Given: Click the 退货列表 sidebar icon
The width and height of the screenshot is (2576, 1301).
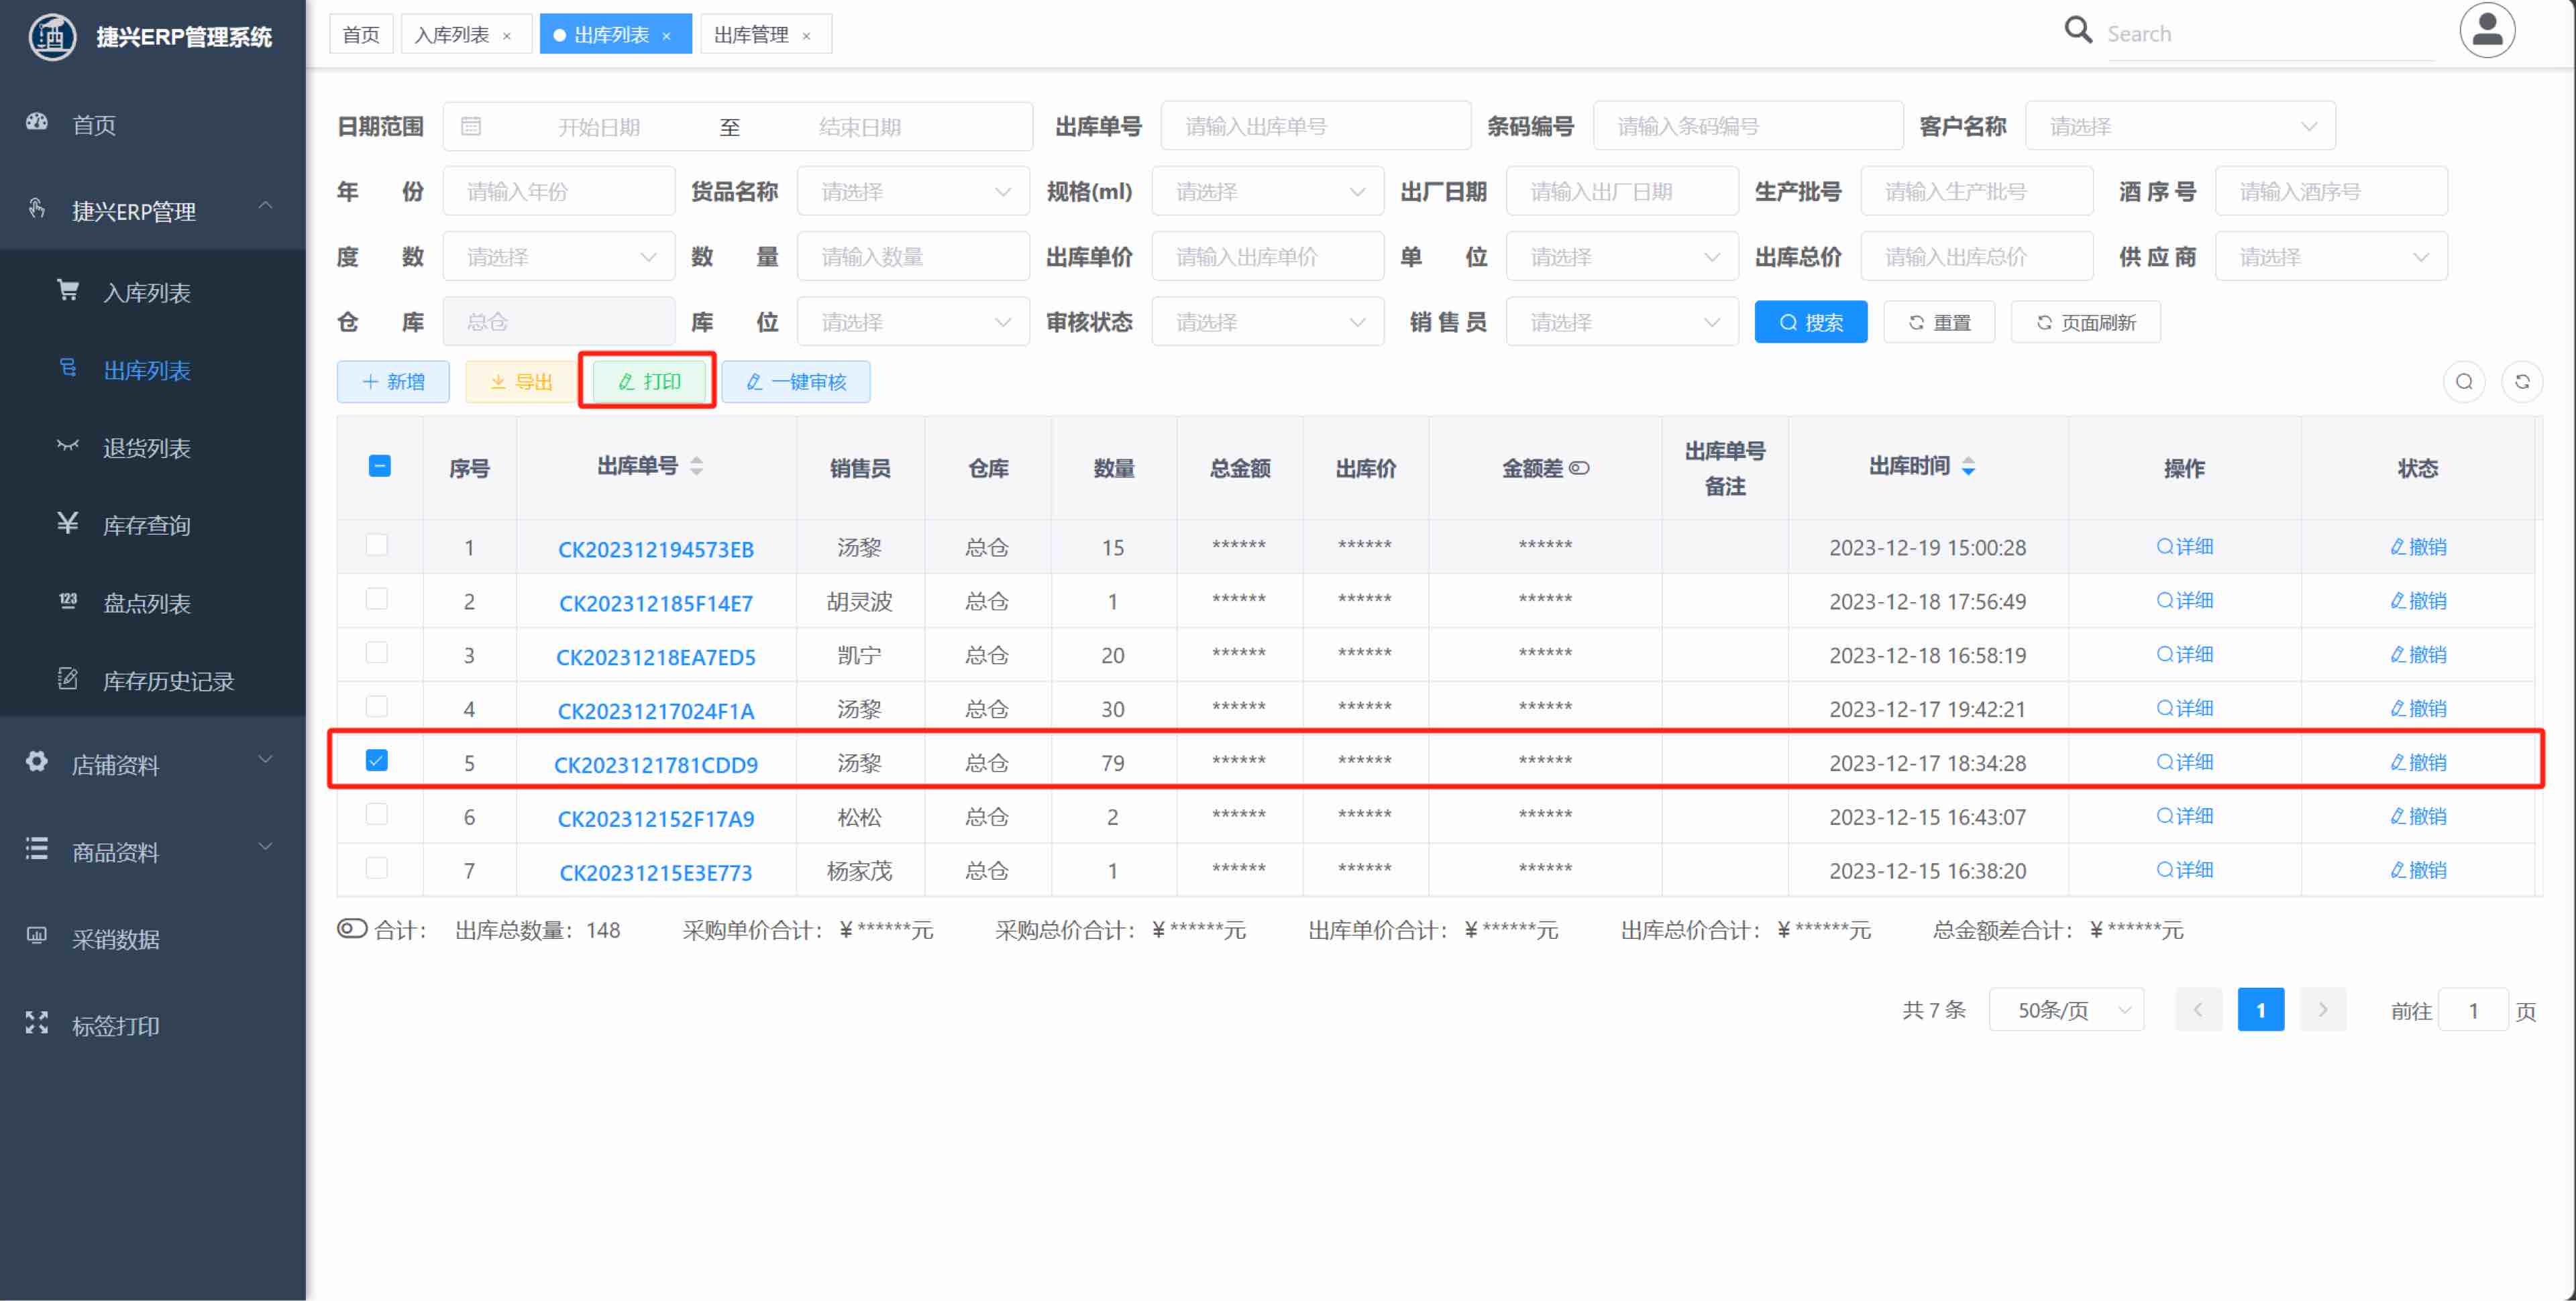Looking at the screenshot, I should click(x=68, y=445).
